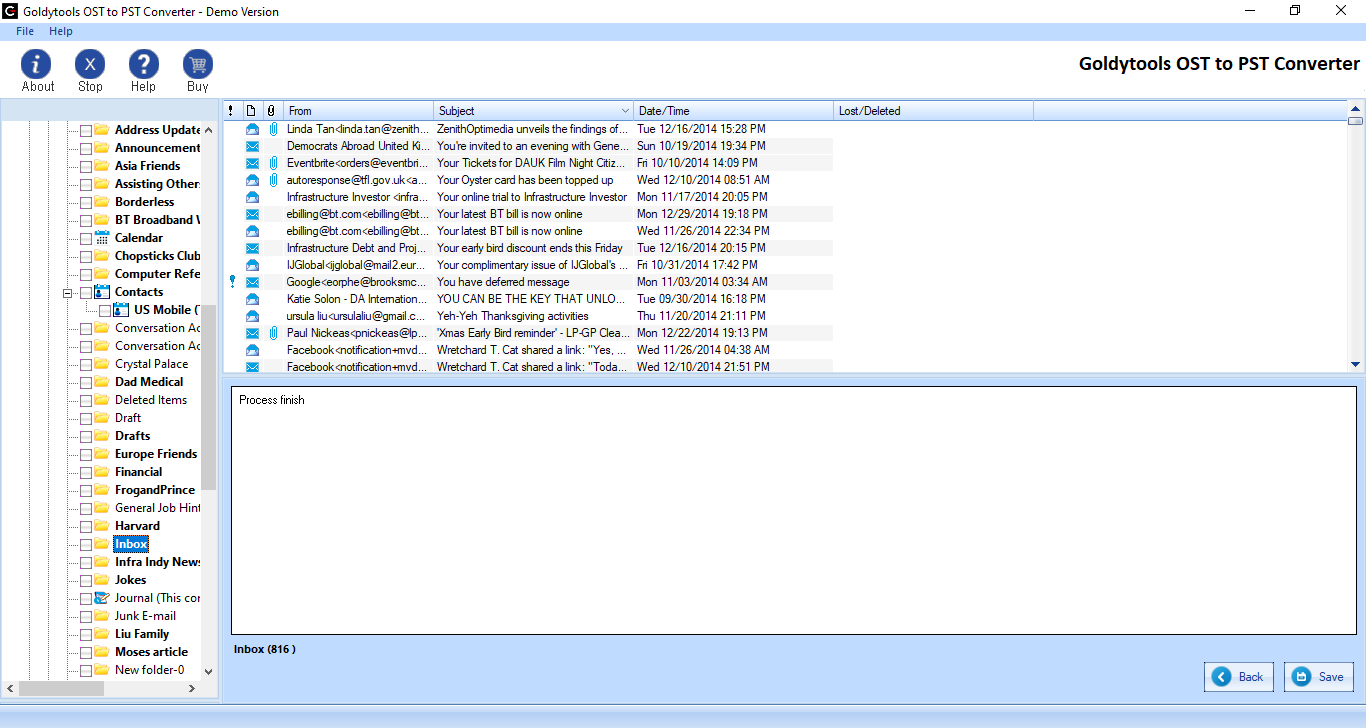Go Back to previous step
1366x728 pixels.
[1239, 677]
